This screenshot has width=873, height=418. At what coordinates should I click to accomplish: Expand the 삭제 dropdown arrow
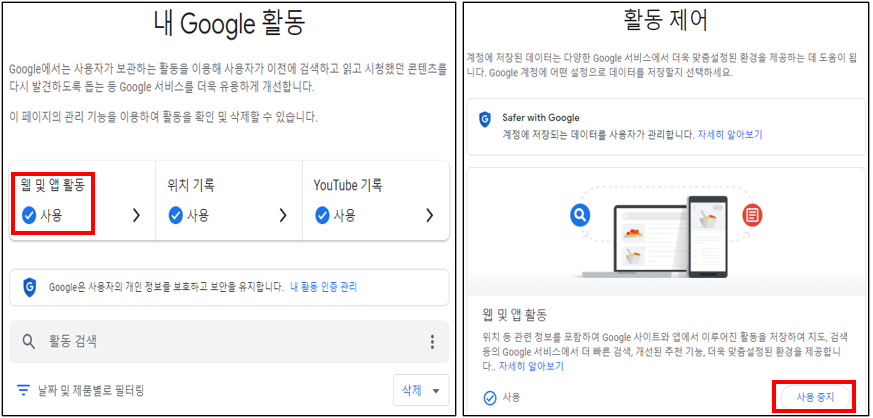(436, 391)
